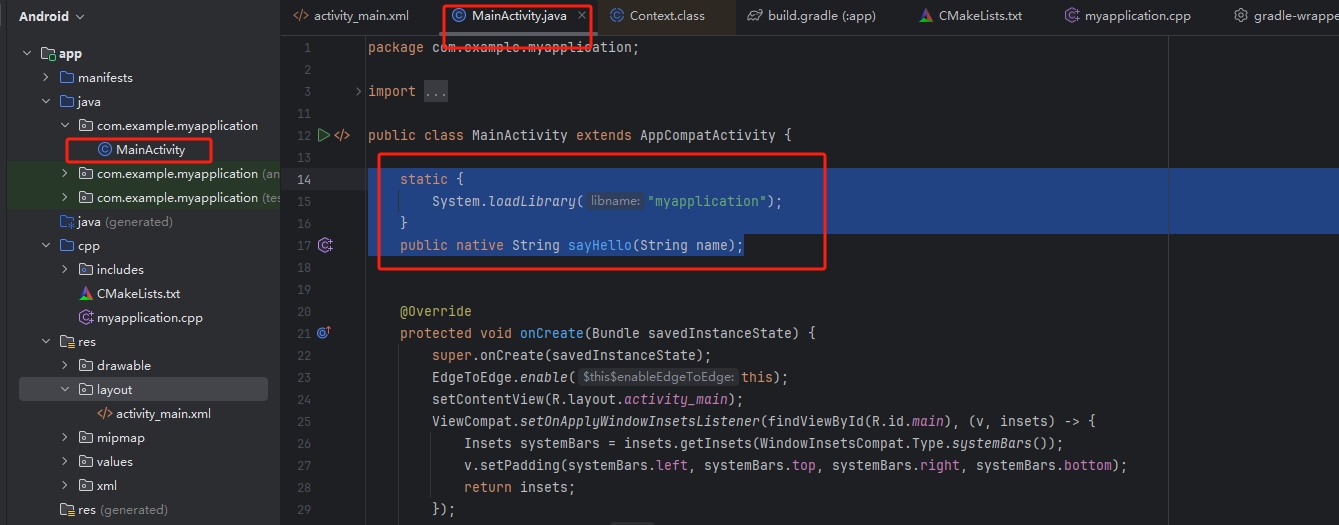Click the class icon on the Context.class tab

(615, 16)
